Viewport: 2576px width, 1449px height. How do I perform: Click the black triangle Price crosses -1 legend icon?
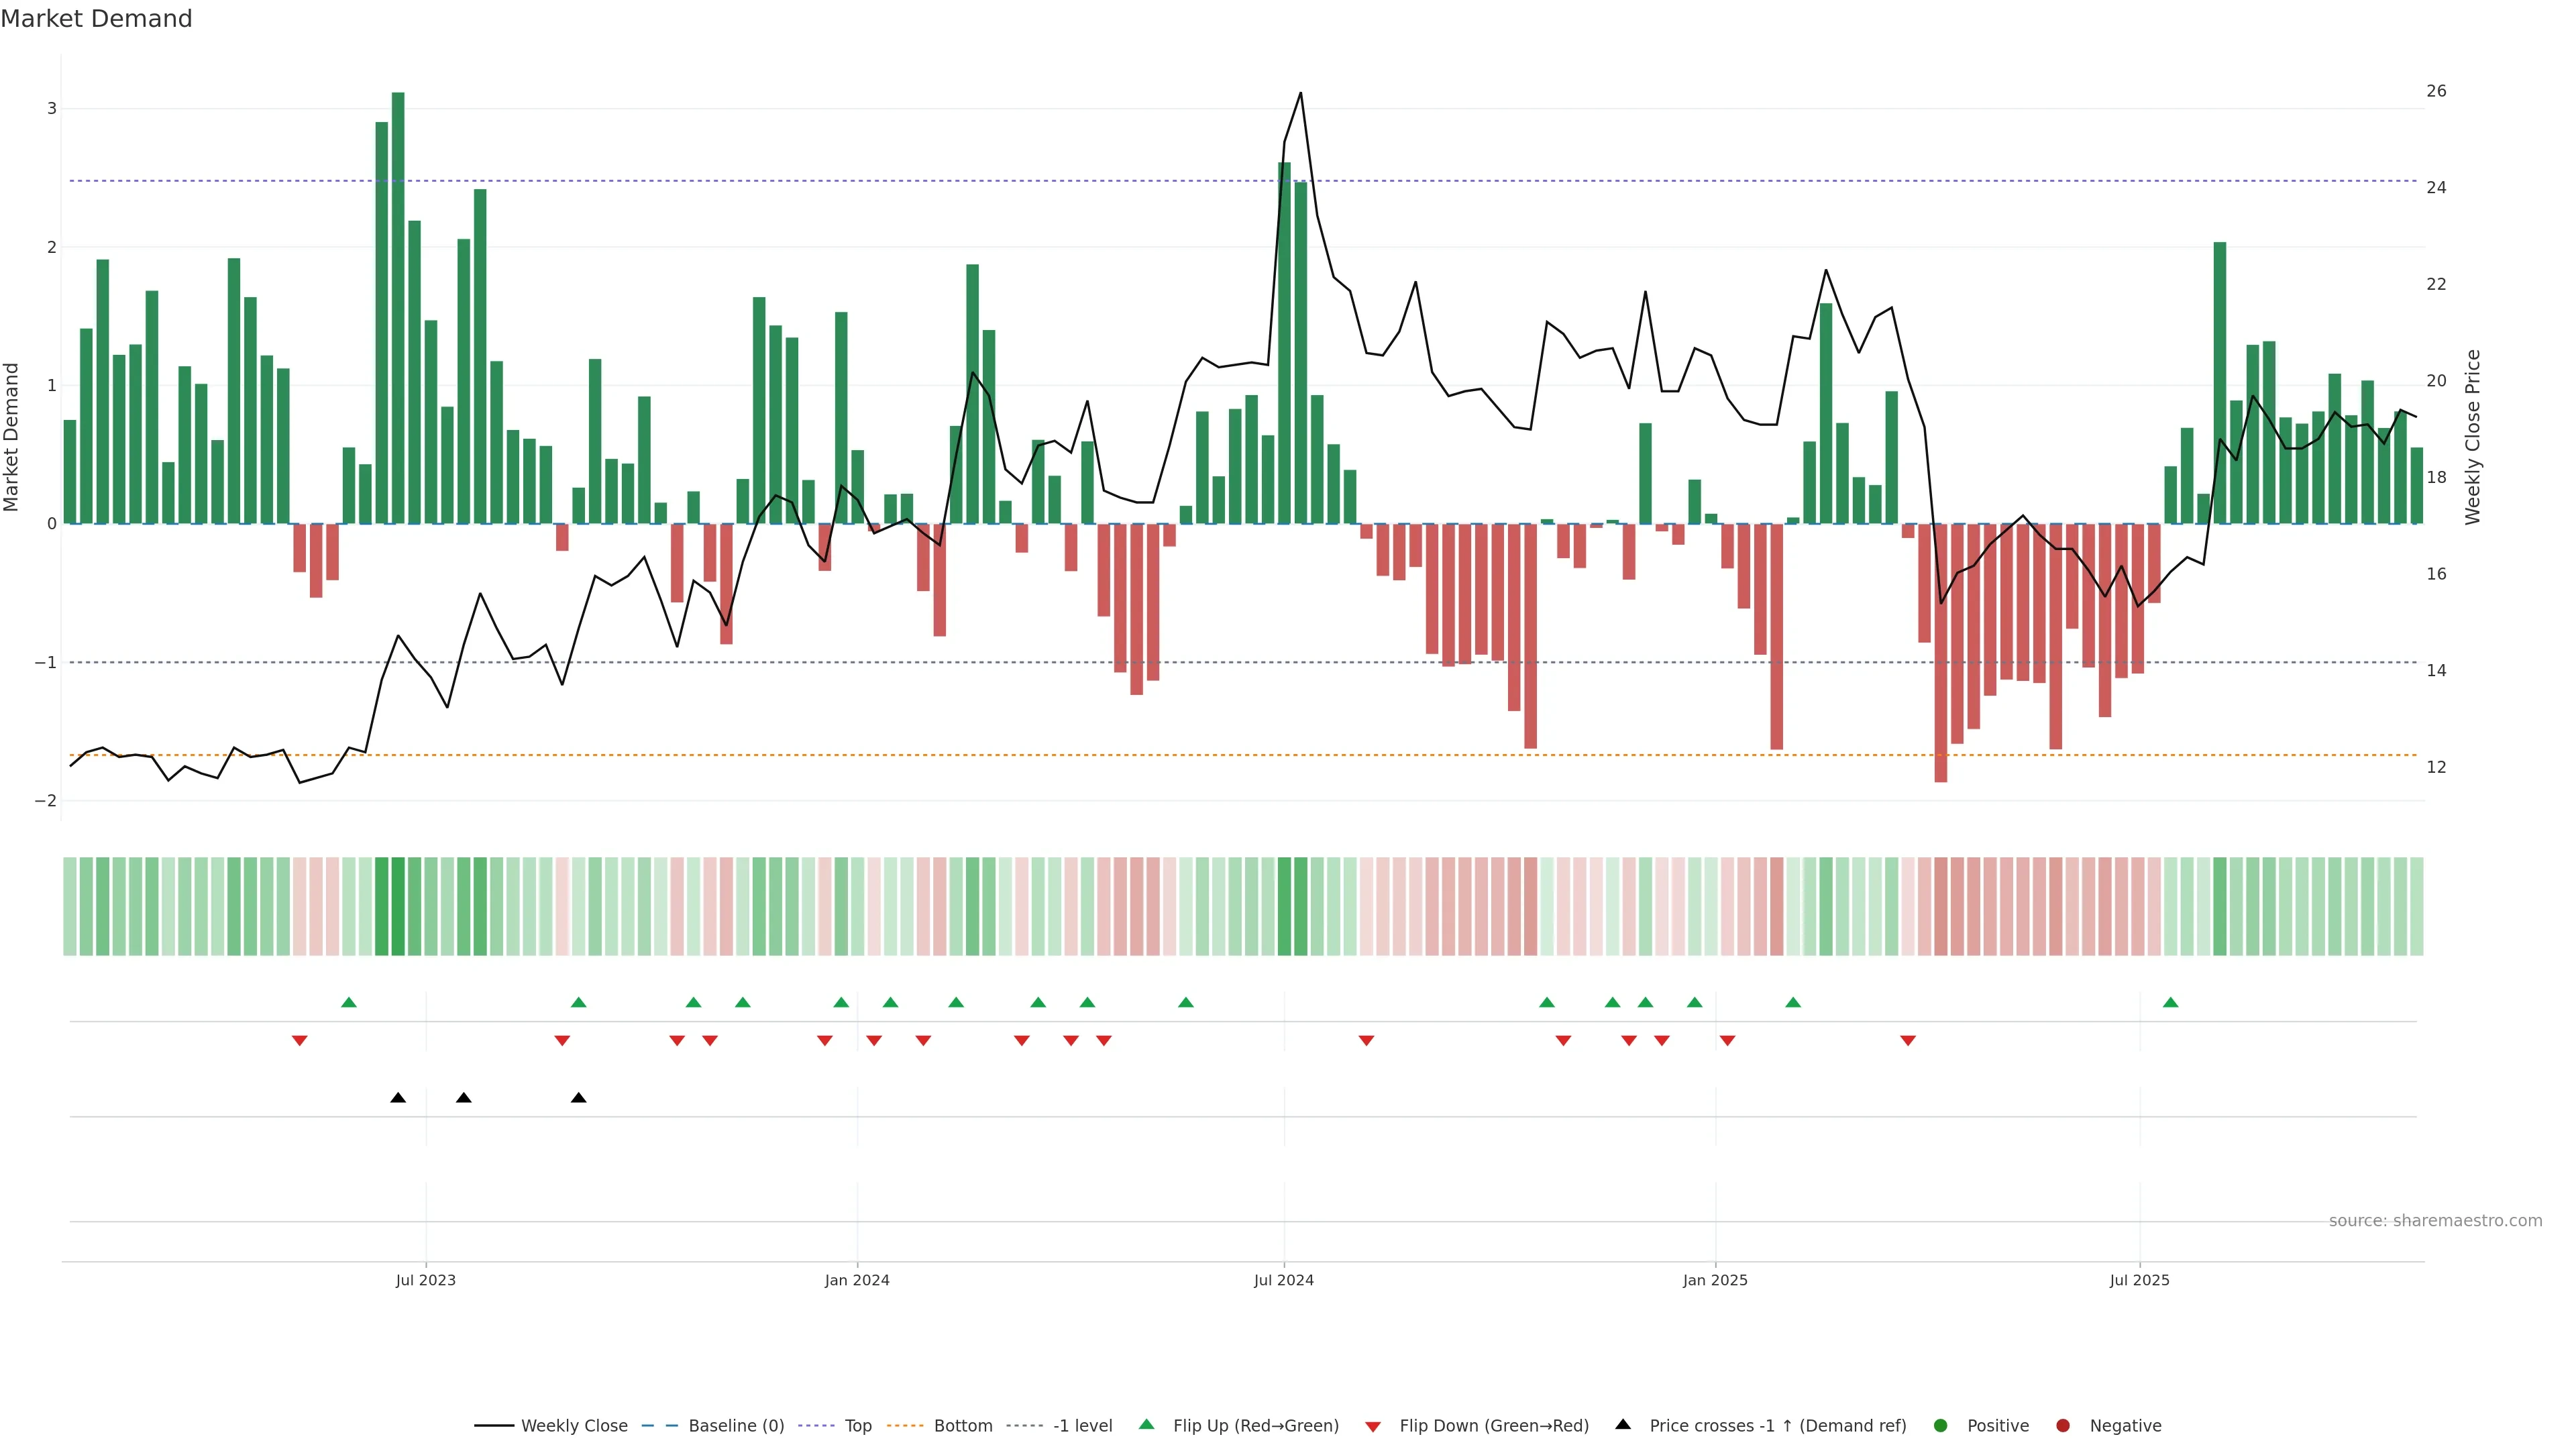coord(1623,1425)
